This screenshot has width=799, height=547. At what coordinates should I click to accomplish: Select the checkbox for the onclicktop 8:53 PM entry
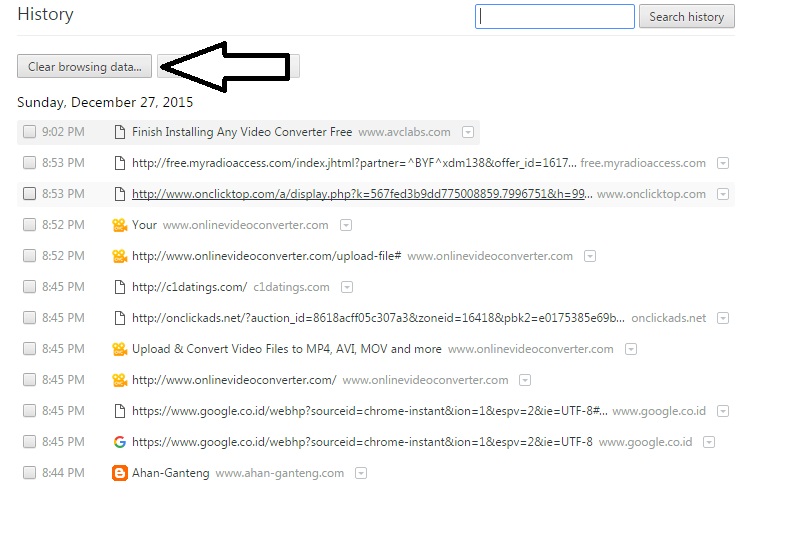[x=30, y=194]
